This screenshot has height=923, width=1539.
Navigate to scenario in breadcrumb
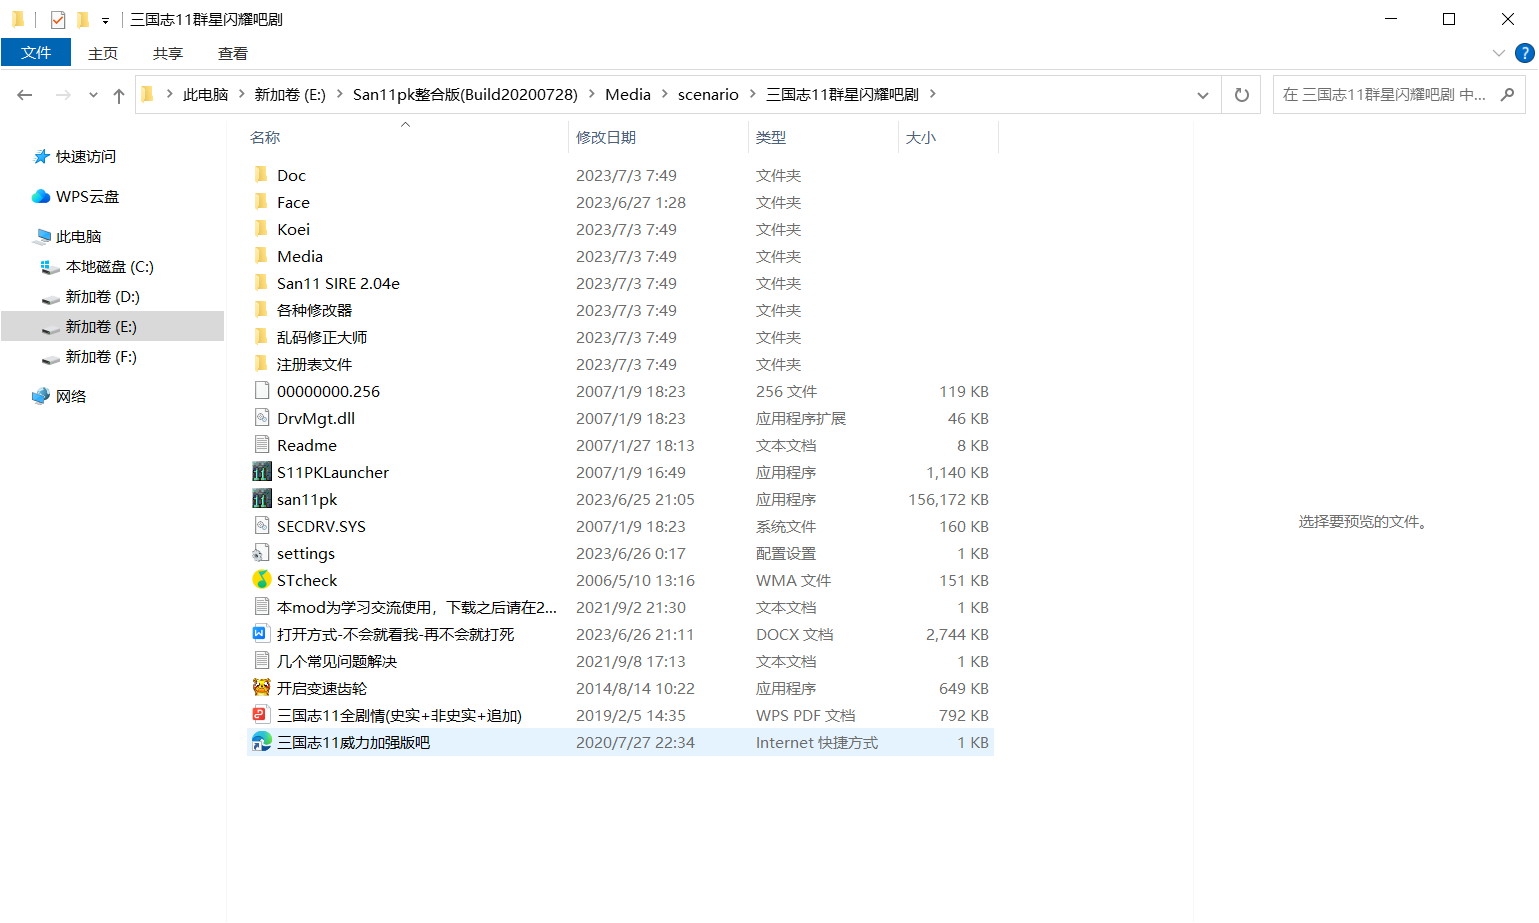(708, 94)
